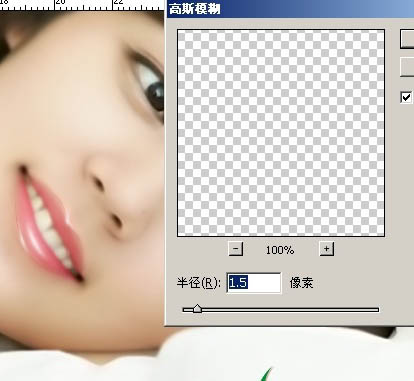The image size is (414, 381).
Task: Click the 像素 unit label
Action: [301, 283]
